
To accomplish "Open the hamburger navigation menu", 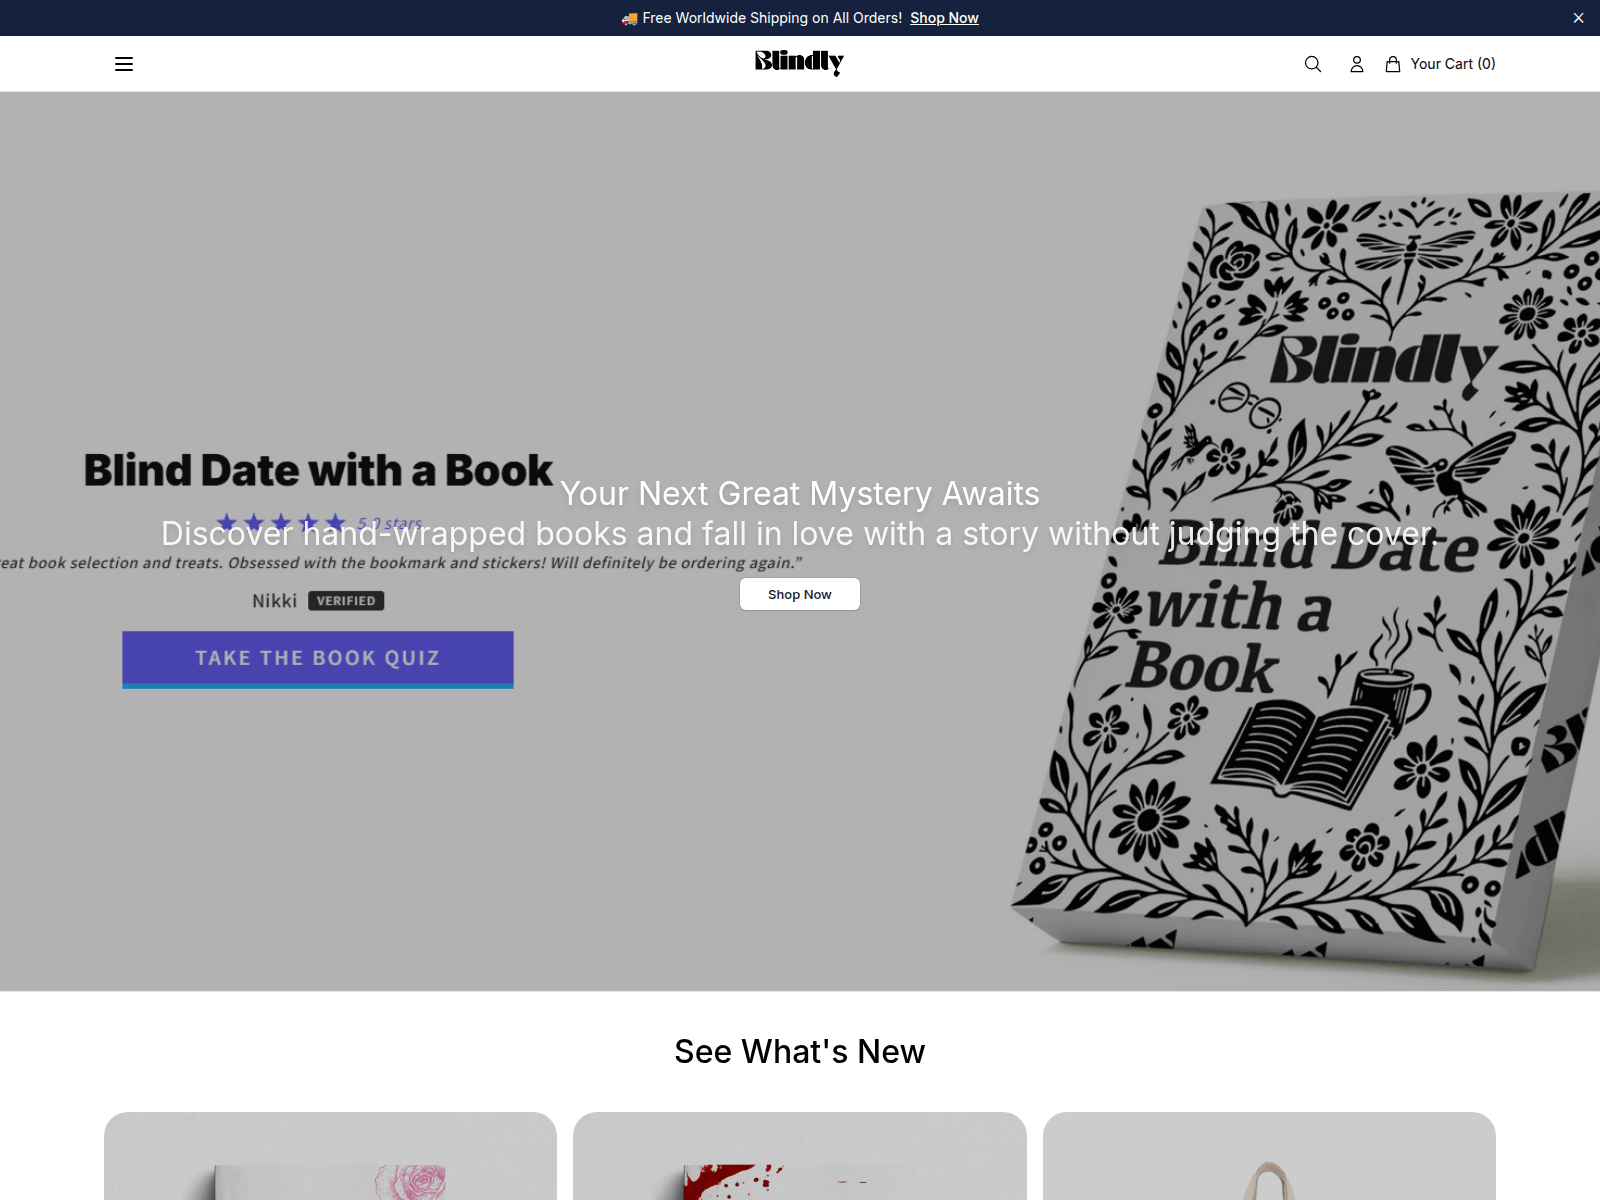I will (124, 64).
